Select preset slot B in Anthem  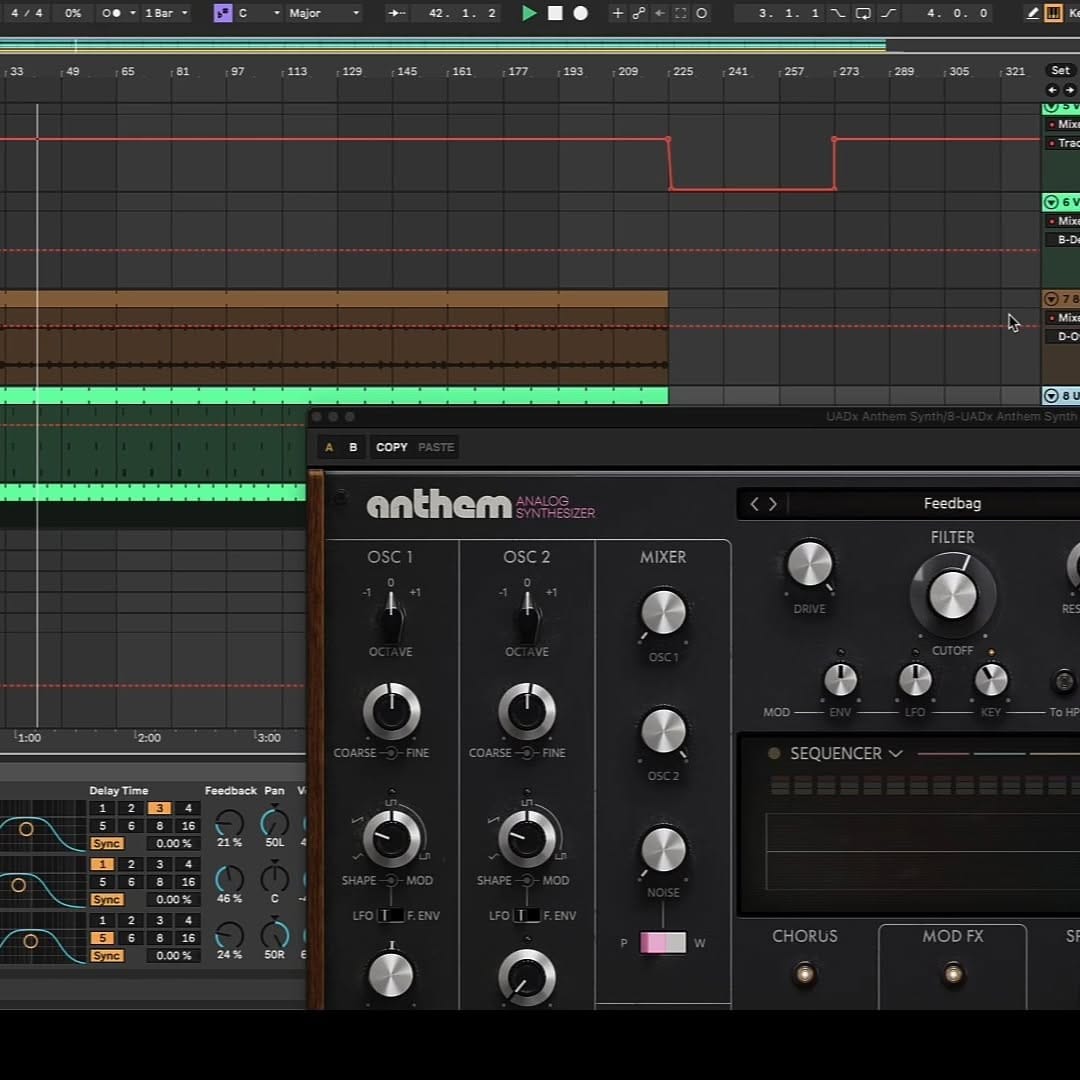[x=353, y=447]
